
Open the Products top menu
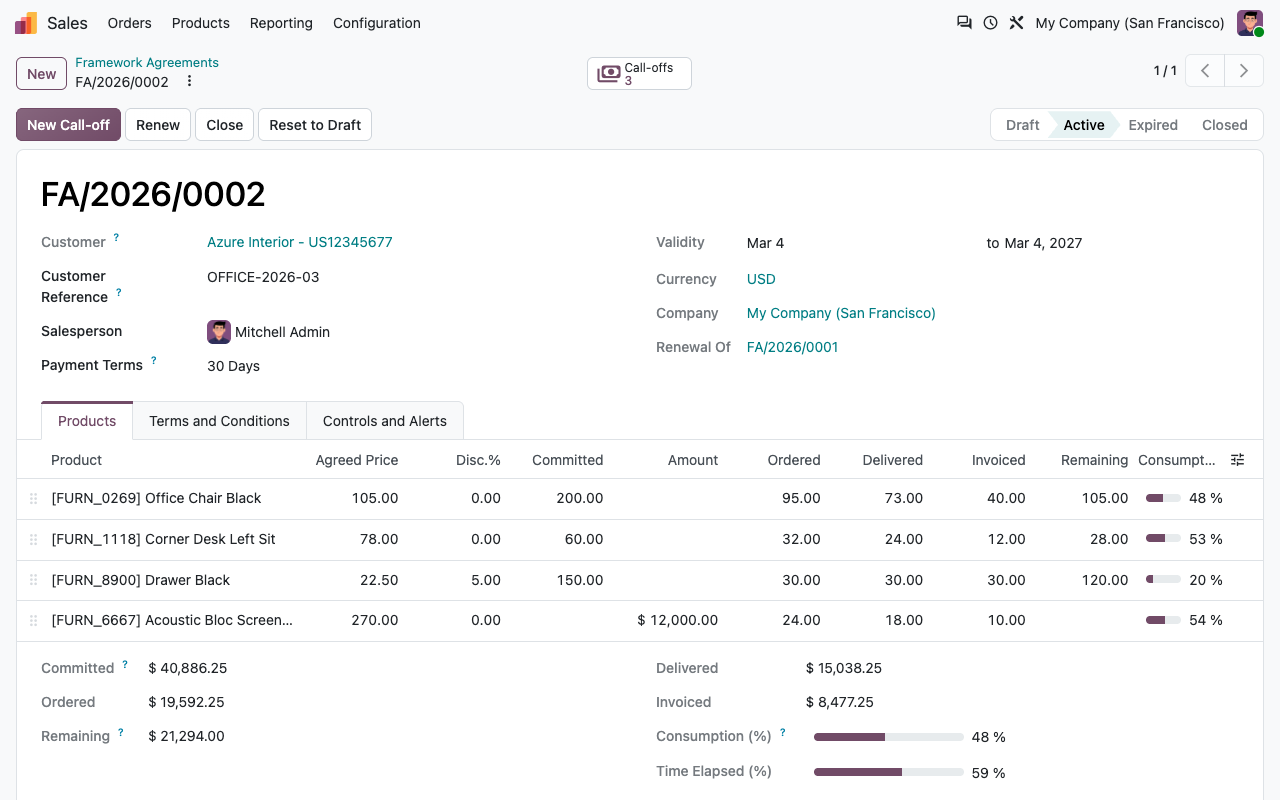pos(201,23)
